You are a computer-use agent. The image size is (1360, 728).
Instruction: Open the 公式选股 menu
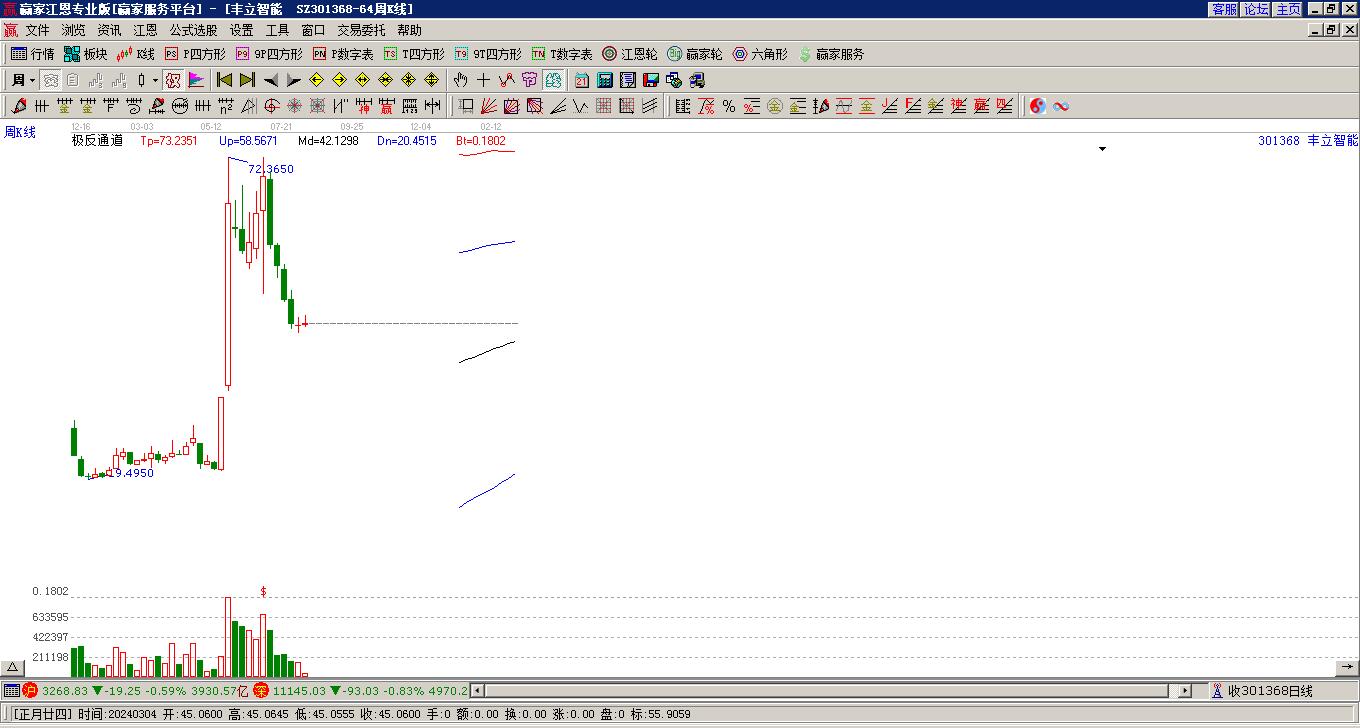[x=193, y=31]
